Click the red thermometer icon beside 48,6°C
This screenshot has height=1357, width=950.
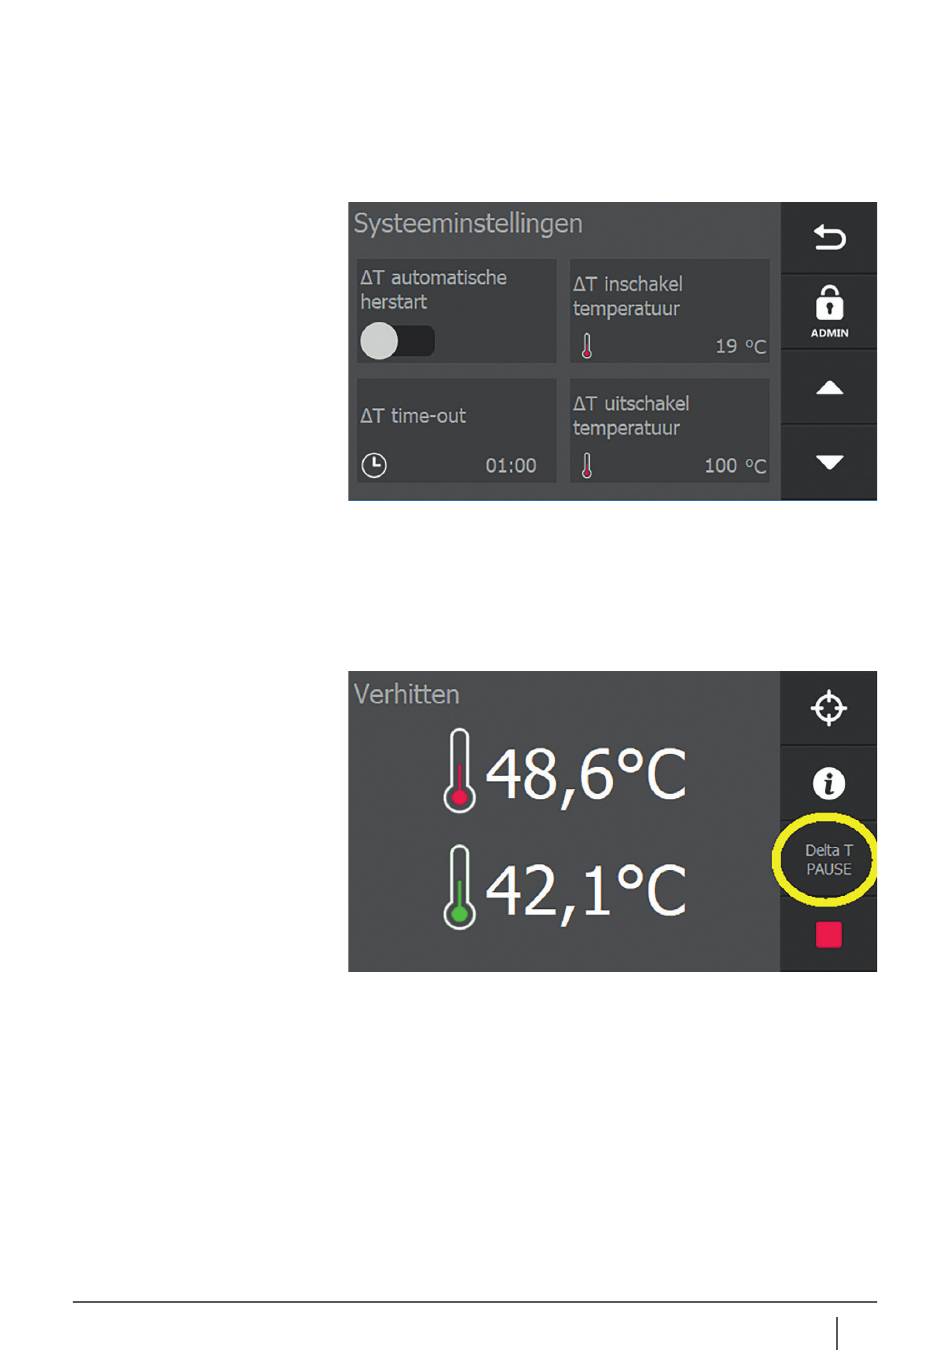(459, 770)
